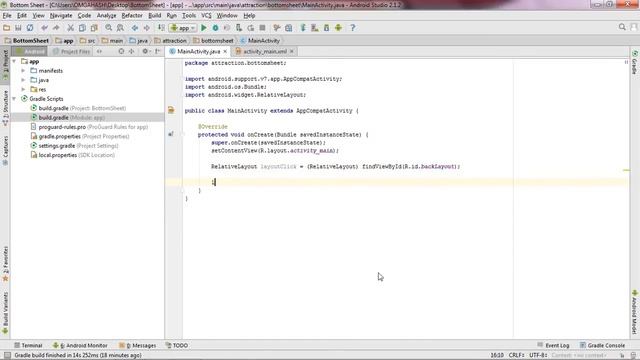Click the green Run app button
This screenshot has width=640, height=360.
204,28
